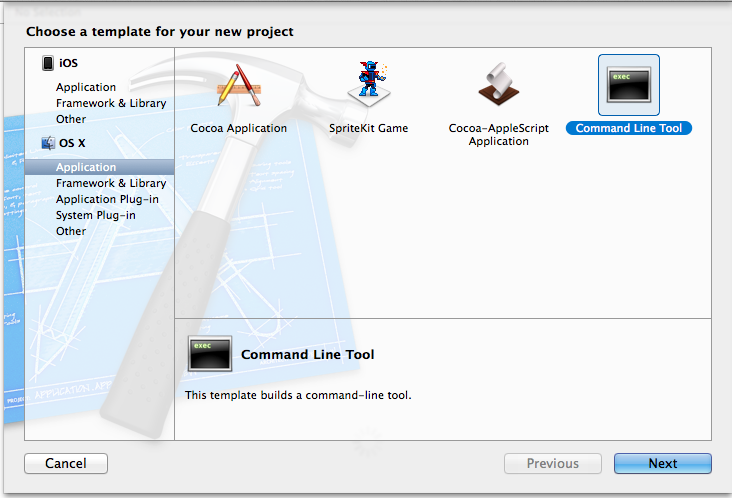Click the Cancel button
The width and height of the screenshot is (732, 498).
(x=66, y=463)
